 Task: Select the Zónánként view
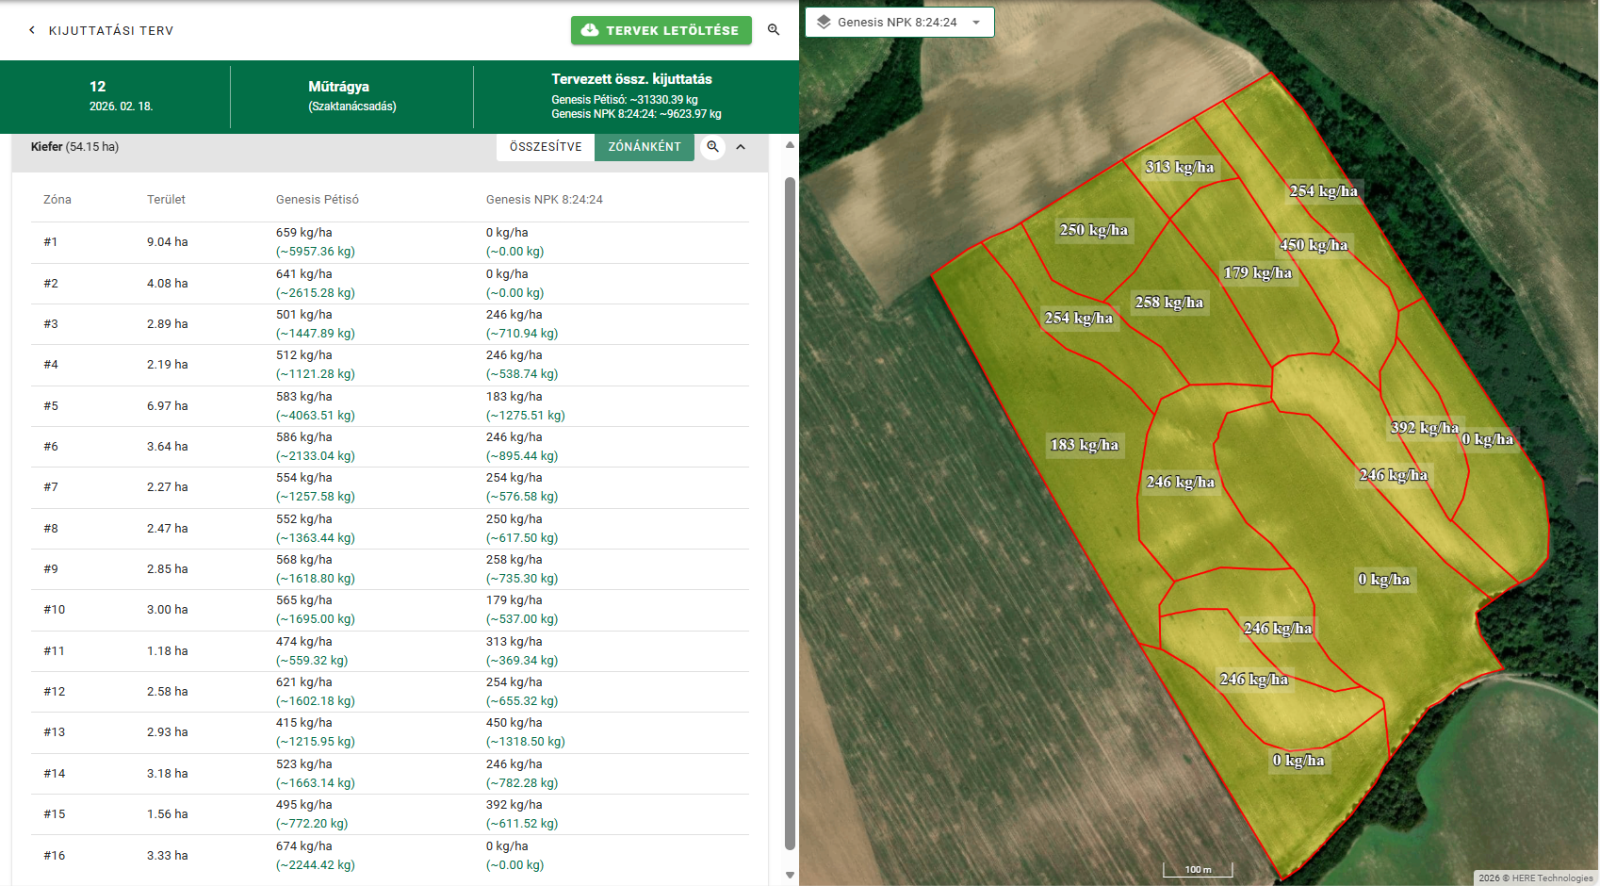coord(644,147)
